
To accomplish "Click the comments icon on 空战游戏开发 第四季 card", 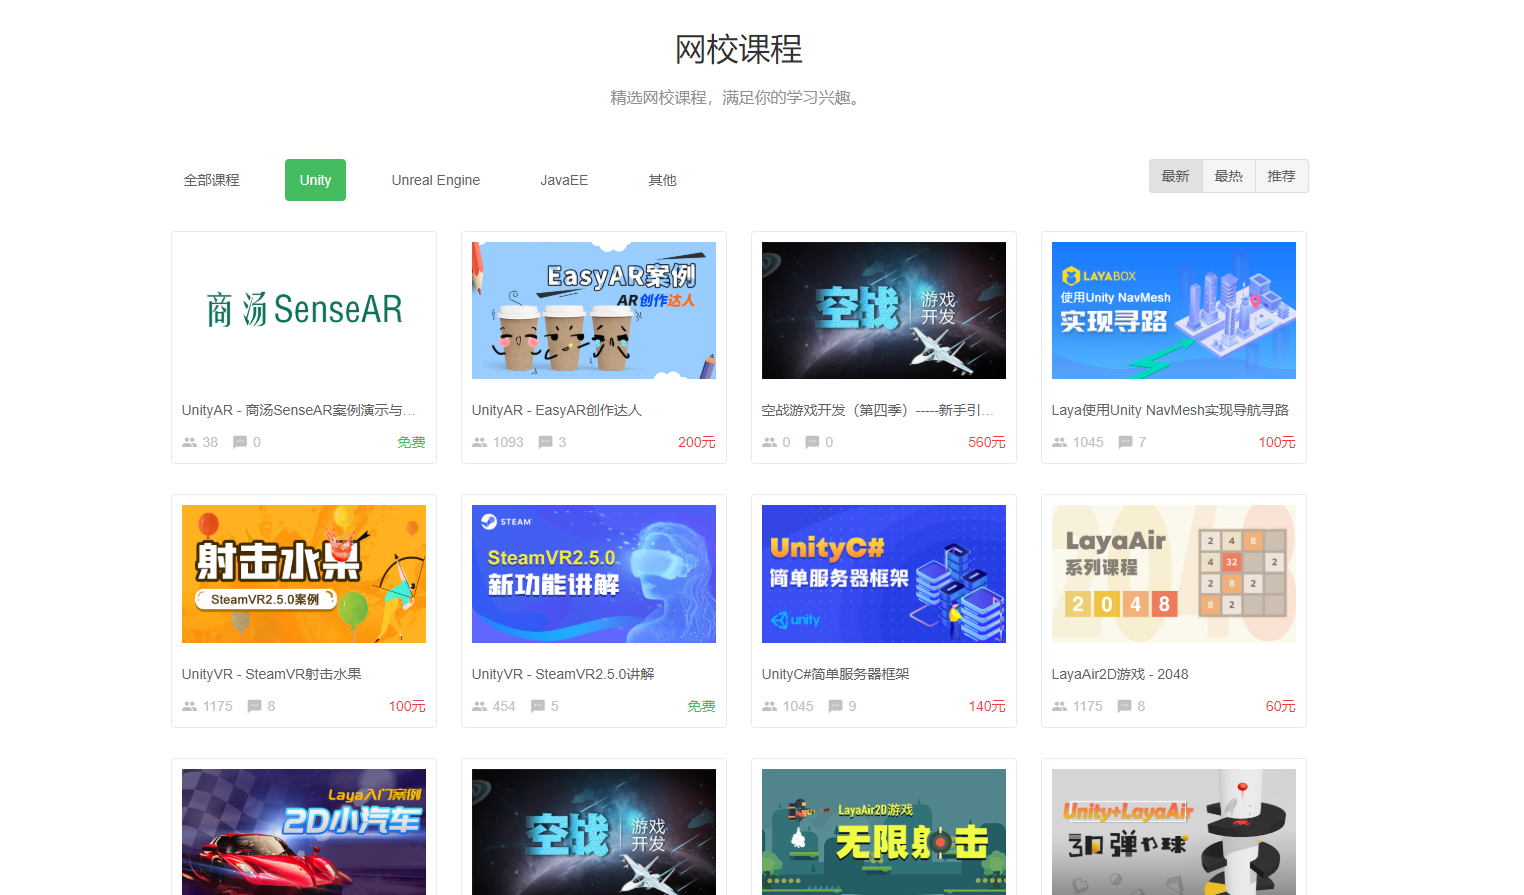I will pos(812,442).
